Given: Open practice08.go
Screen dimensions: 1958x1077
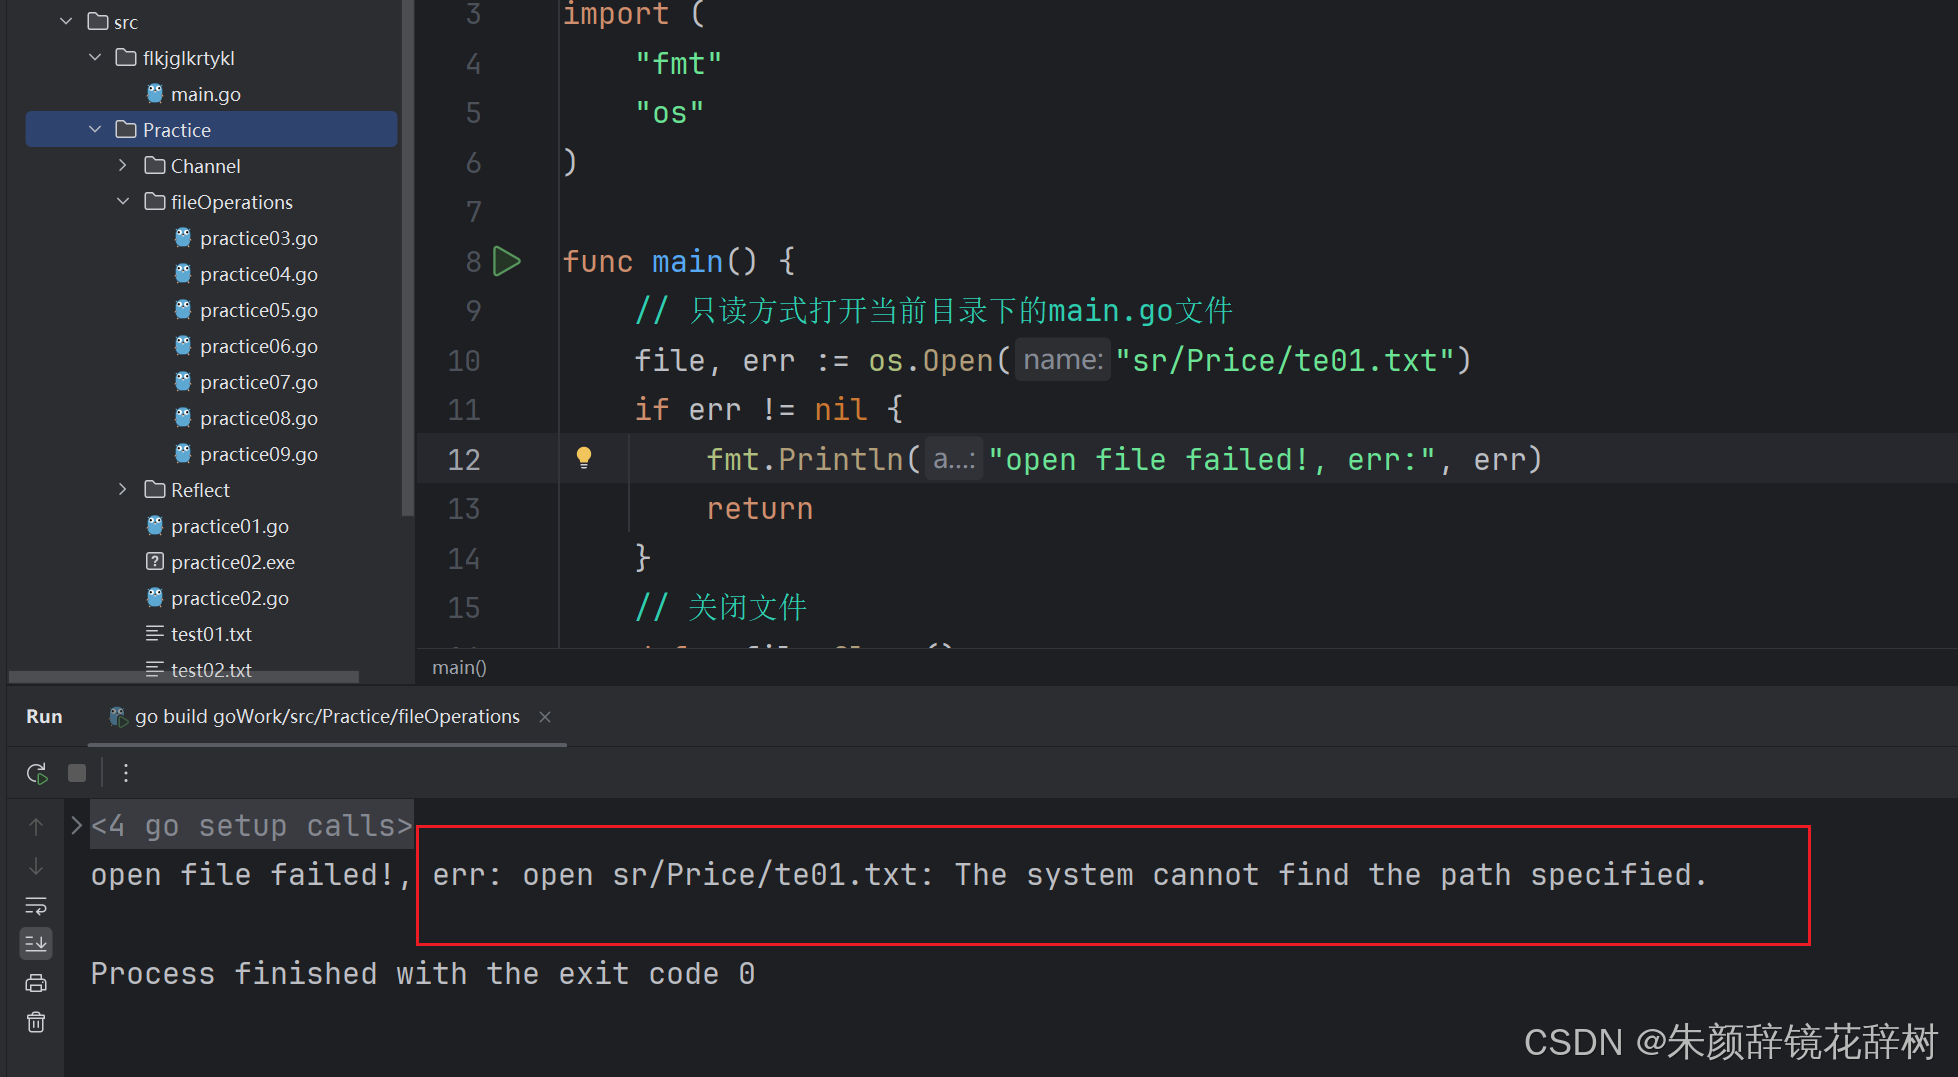Looking at the screenshot, I should click(258, 418).
